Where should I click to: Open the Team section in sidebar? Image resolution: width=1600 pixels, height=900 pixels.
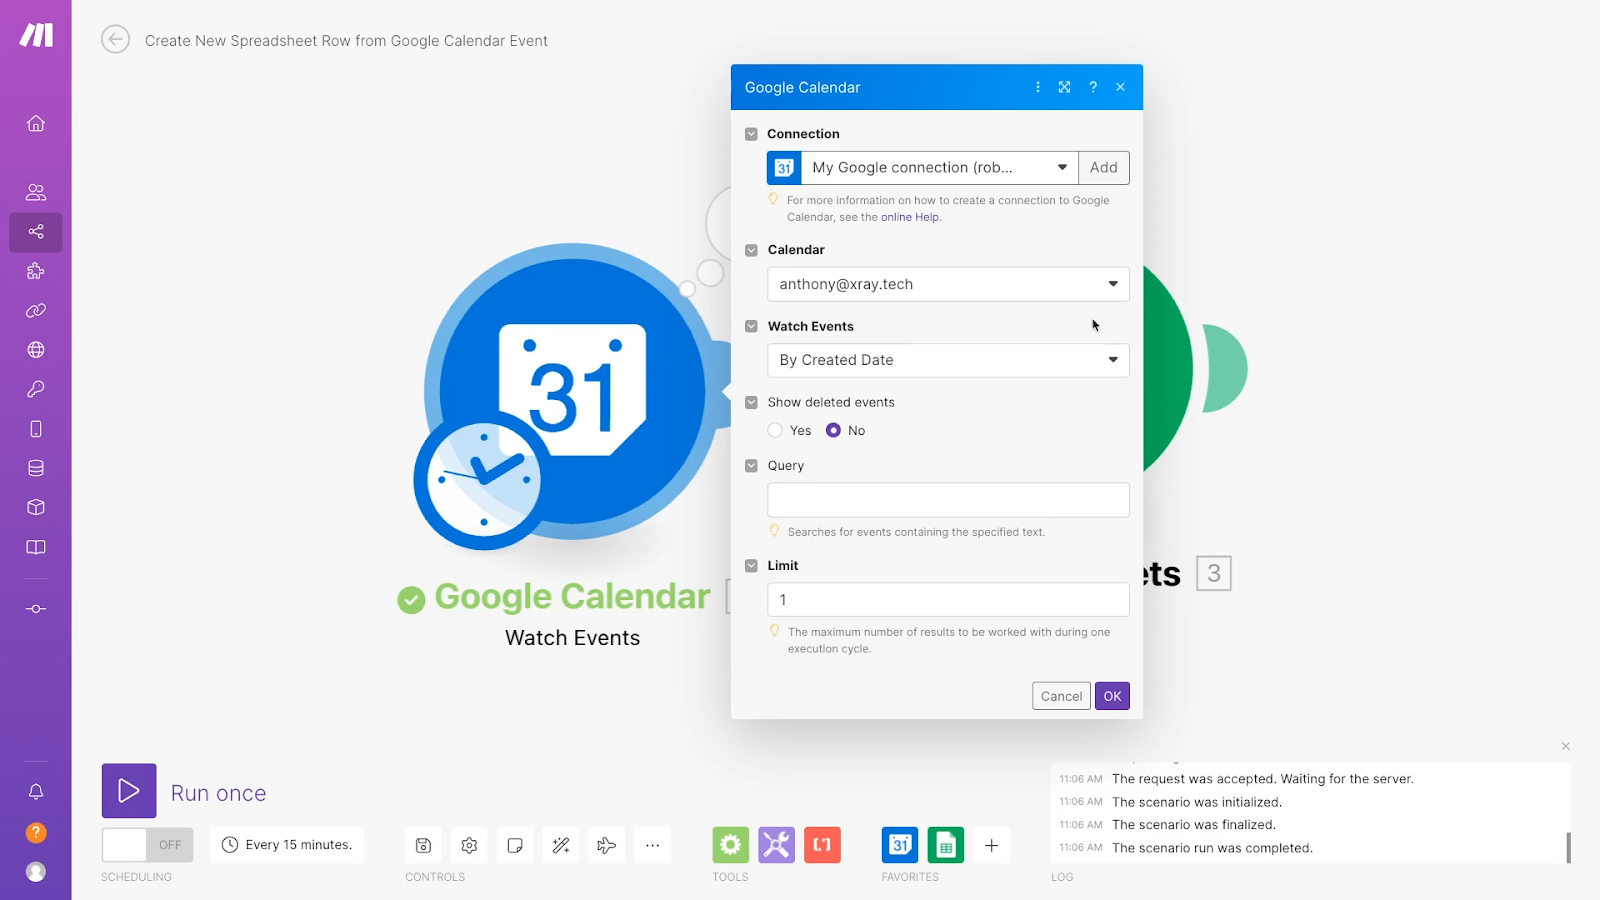[36, 192]
